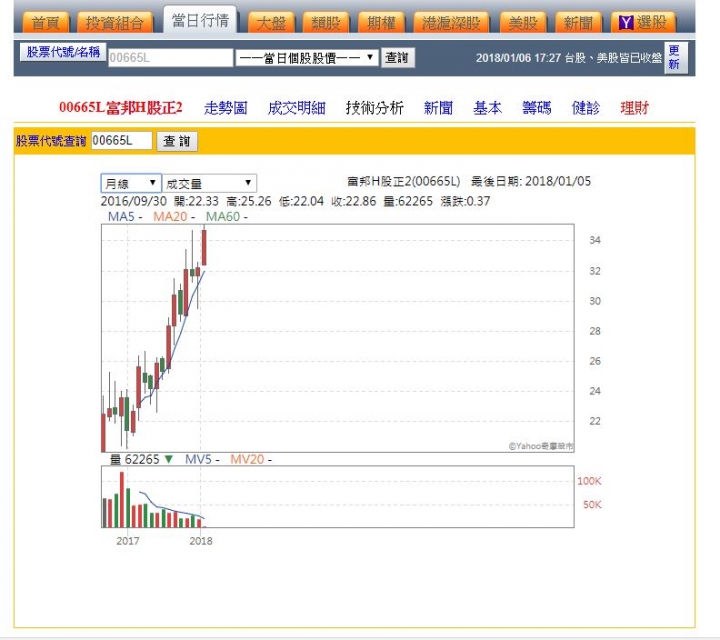
Task: Switch to the 美股 tab
Action: tap(523, 22)
